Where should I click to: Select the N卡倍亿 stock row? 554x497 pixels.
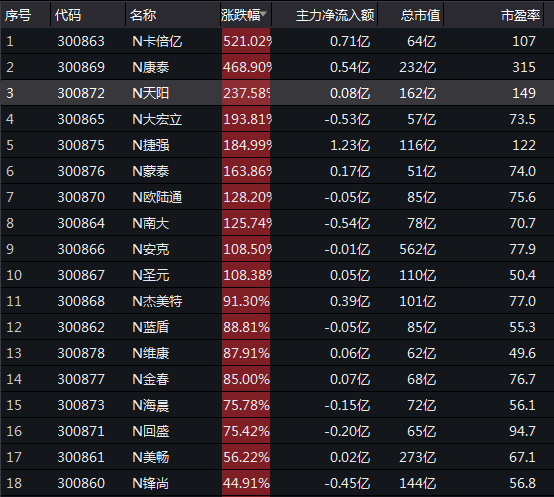pyautogui.click(x=277, y=41)
